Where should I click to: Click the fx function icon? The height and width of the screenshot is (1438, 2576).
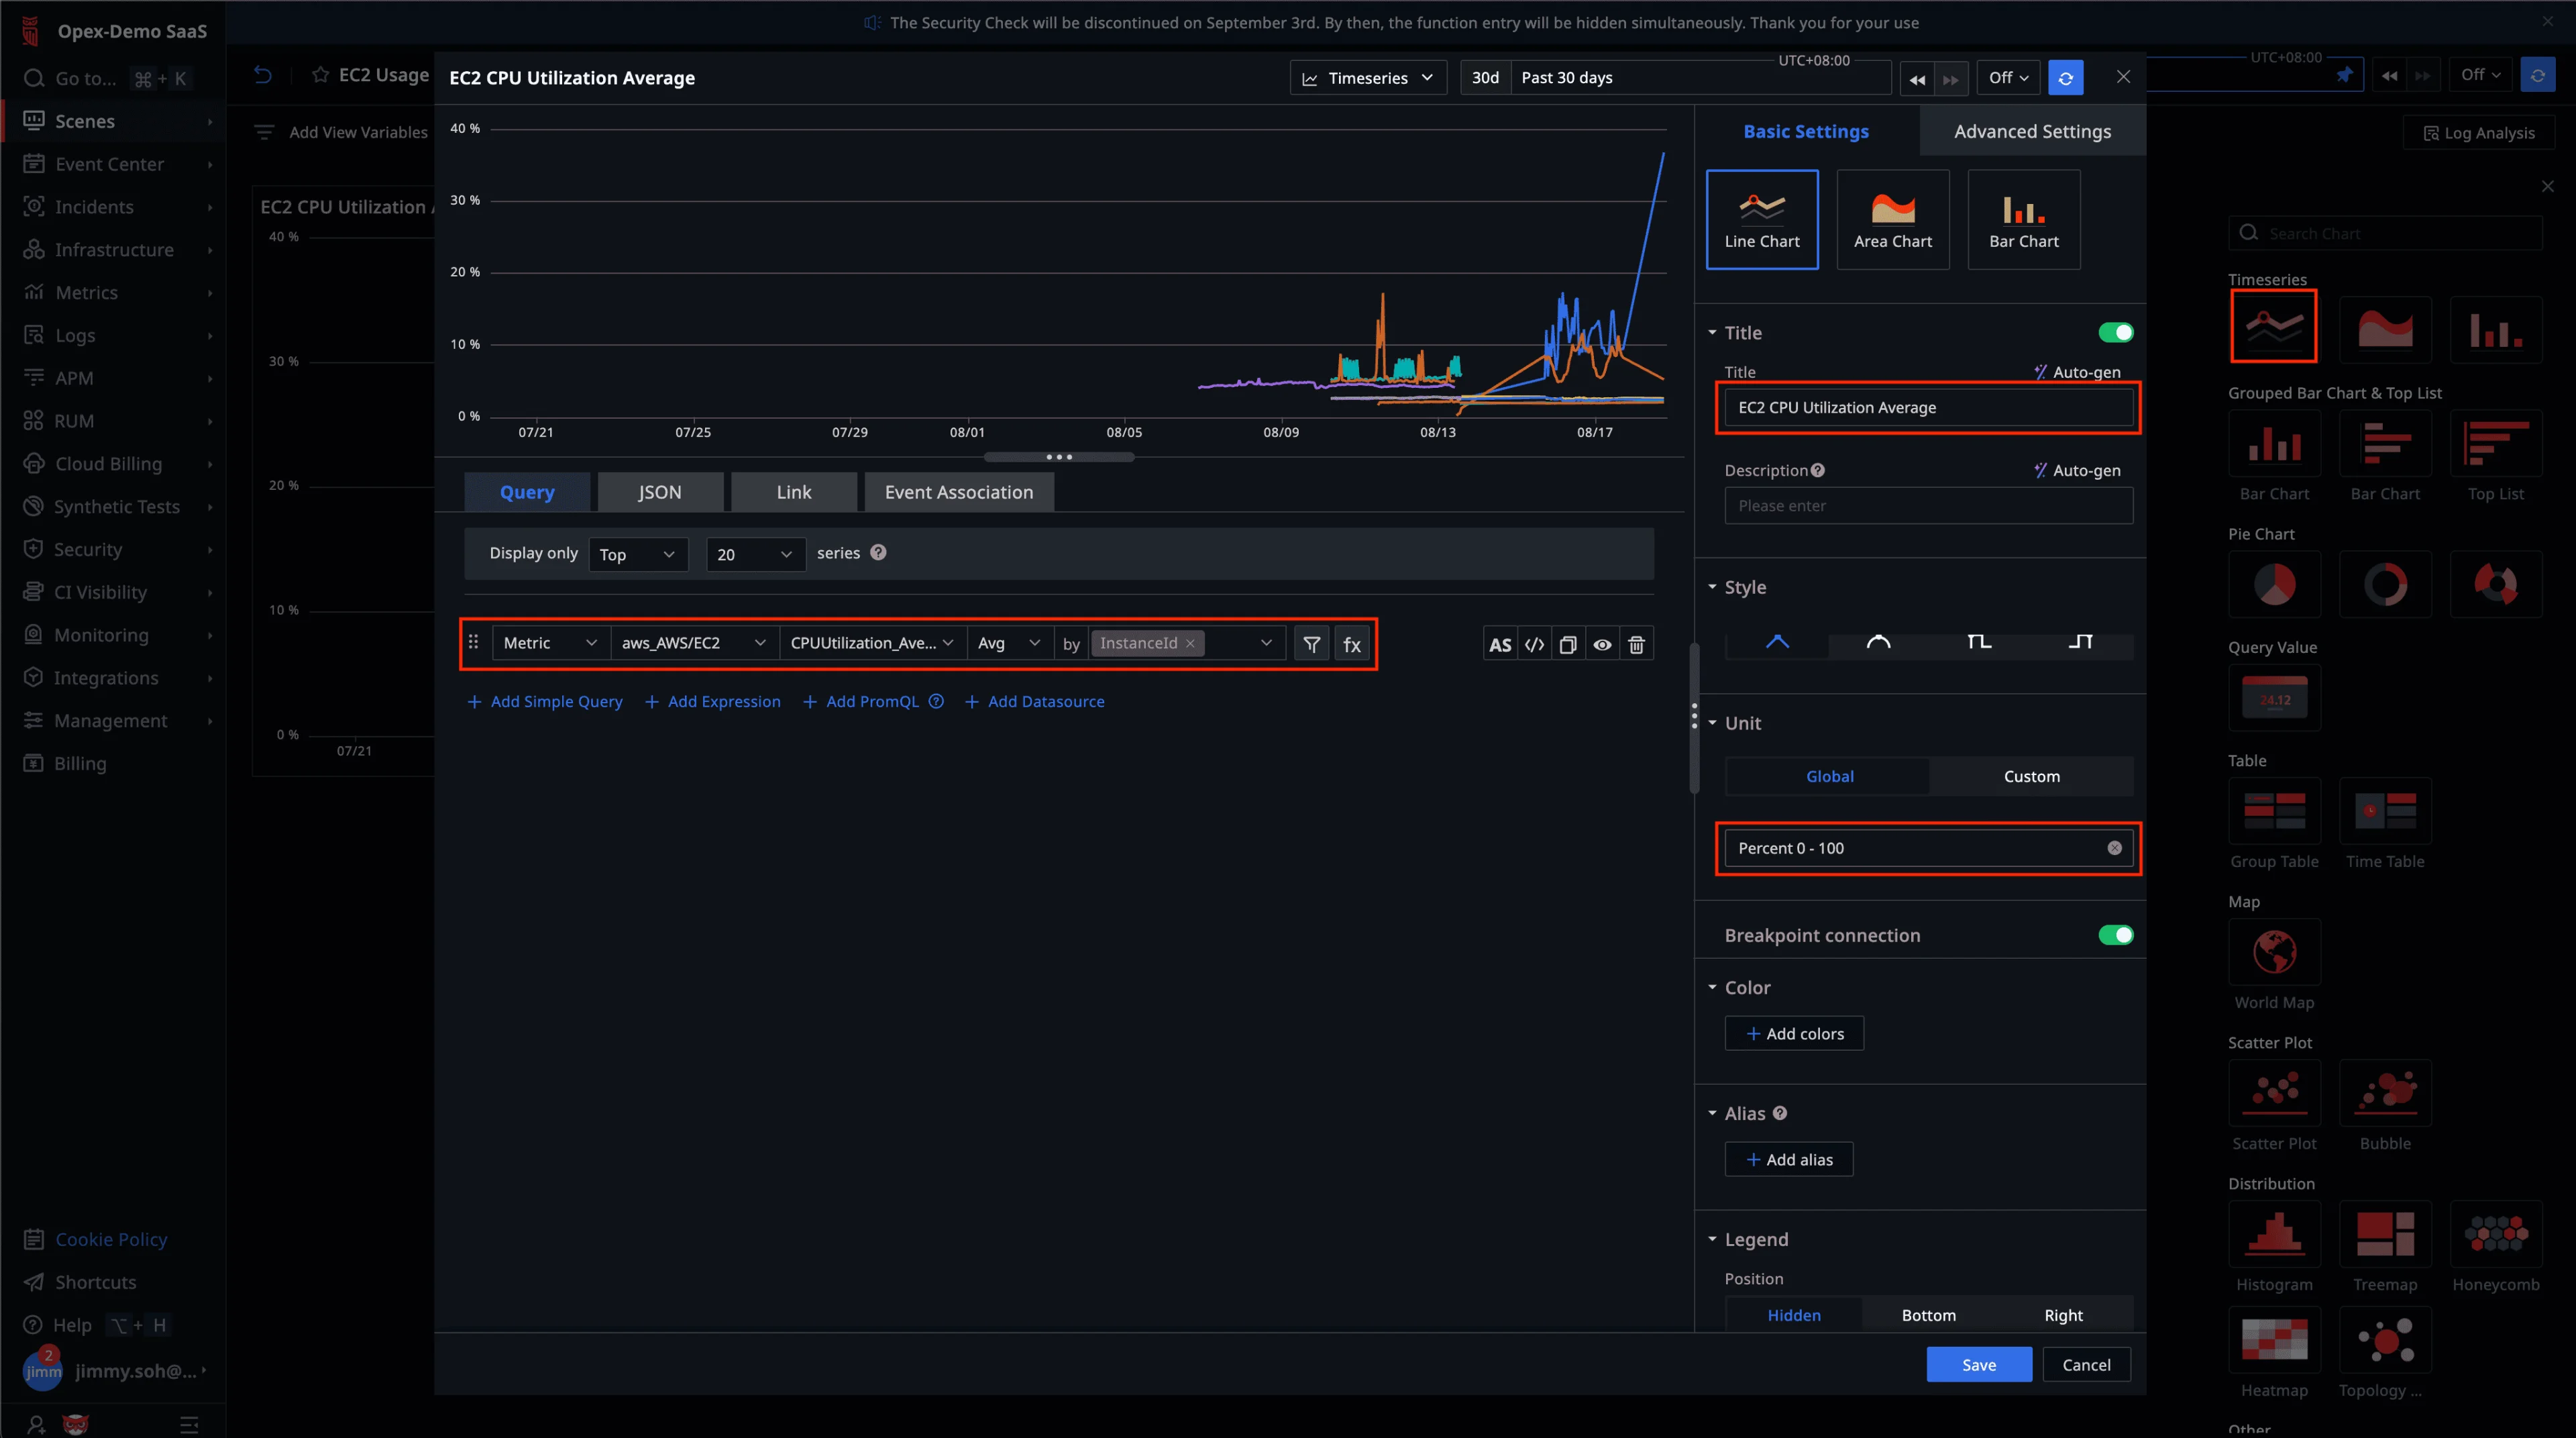point(1352,644)
